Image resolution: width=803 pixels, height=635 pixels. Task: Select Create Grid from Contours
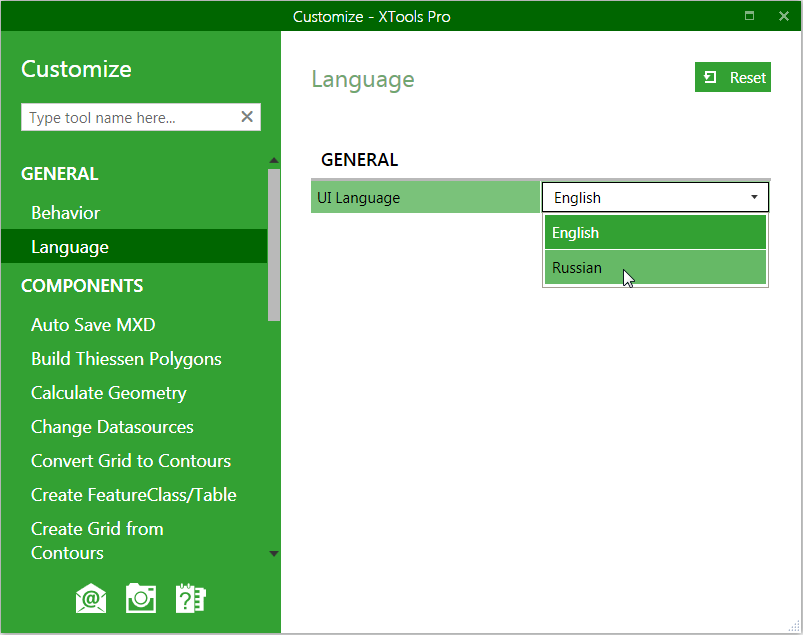[x=97, y=541]
